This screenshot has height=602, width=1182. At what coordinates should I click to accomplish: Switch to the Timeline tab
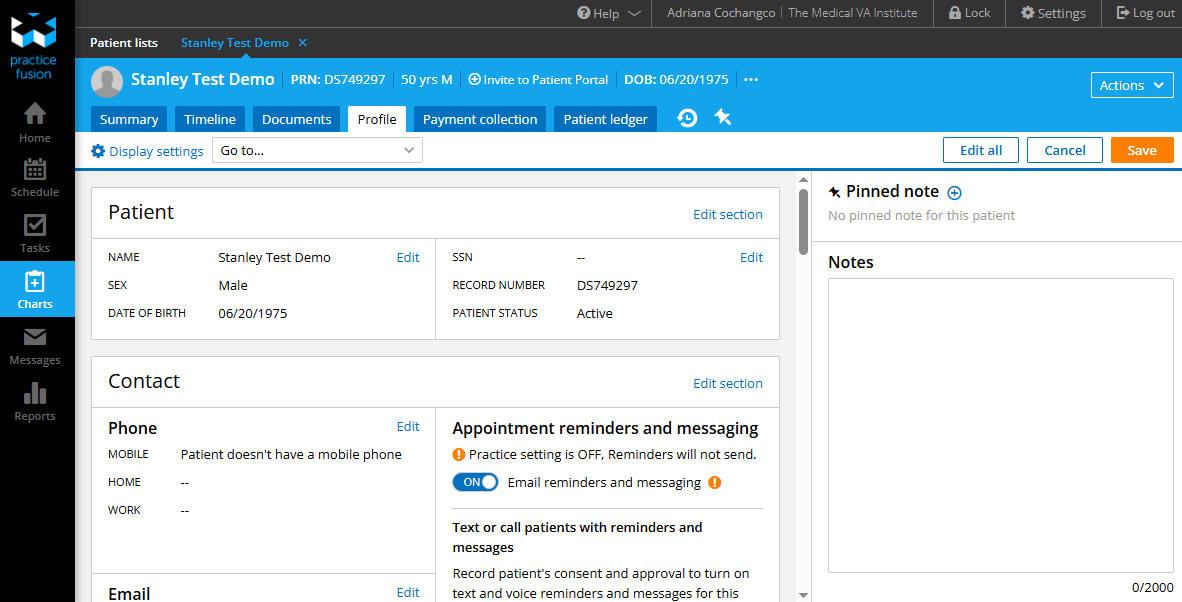tap(210, 119)
